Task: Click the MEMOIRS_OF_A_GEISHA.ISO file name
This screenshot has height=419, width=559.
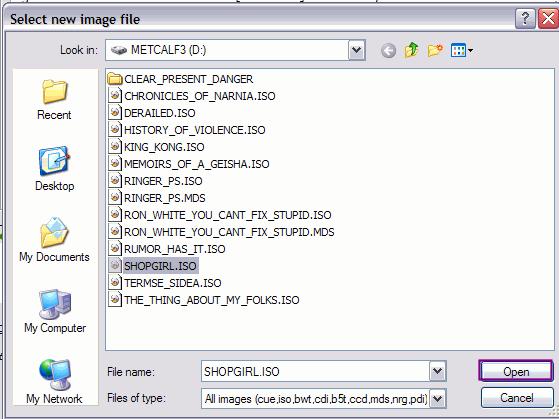Action: pos(196,164)
